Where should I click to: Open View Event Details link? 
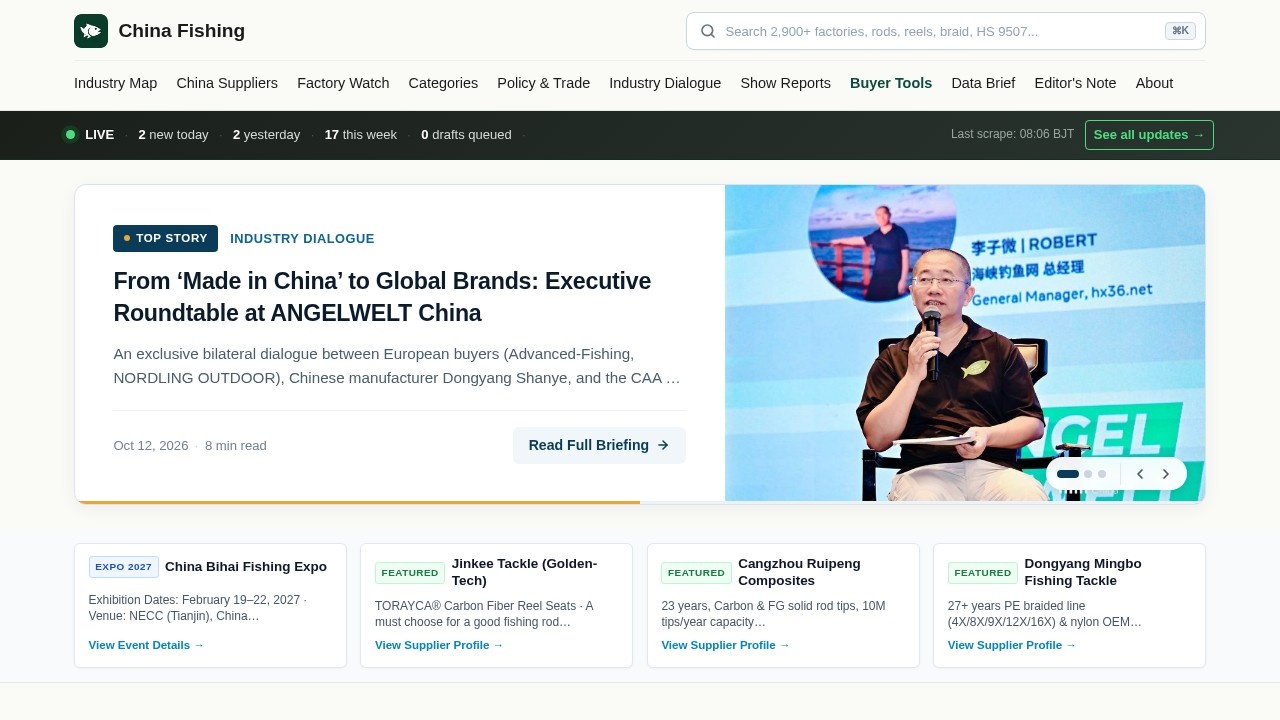146,645
